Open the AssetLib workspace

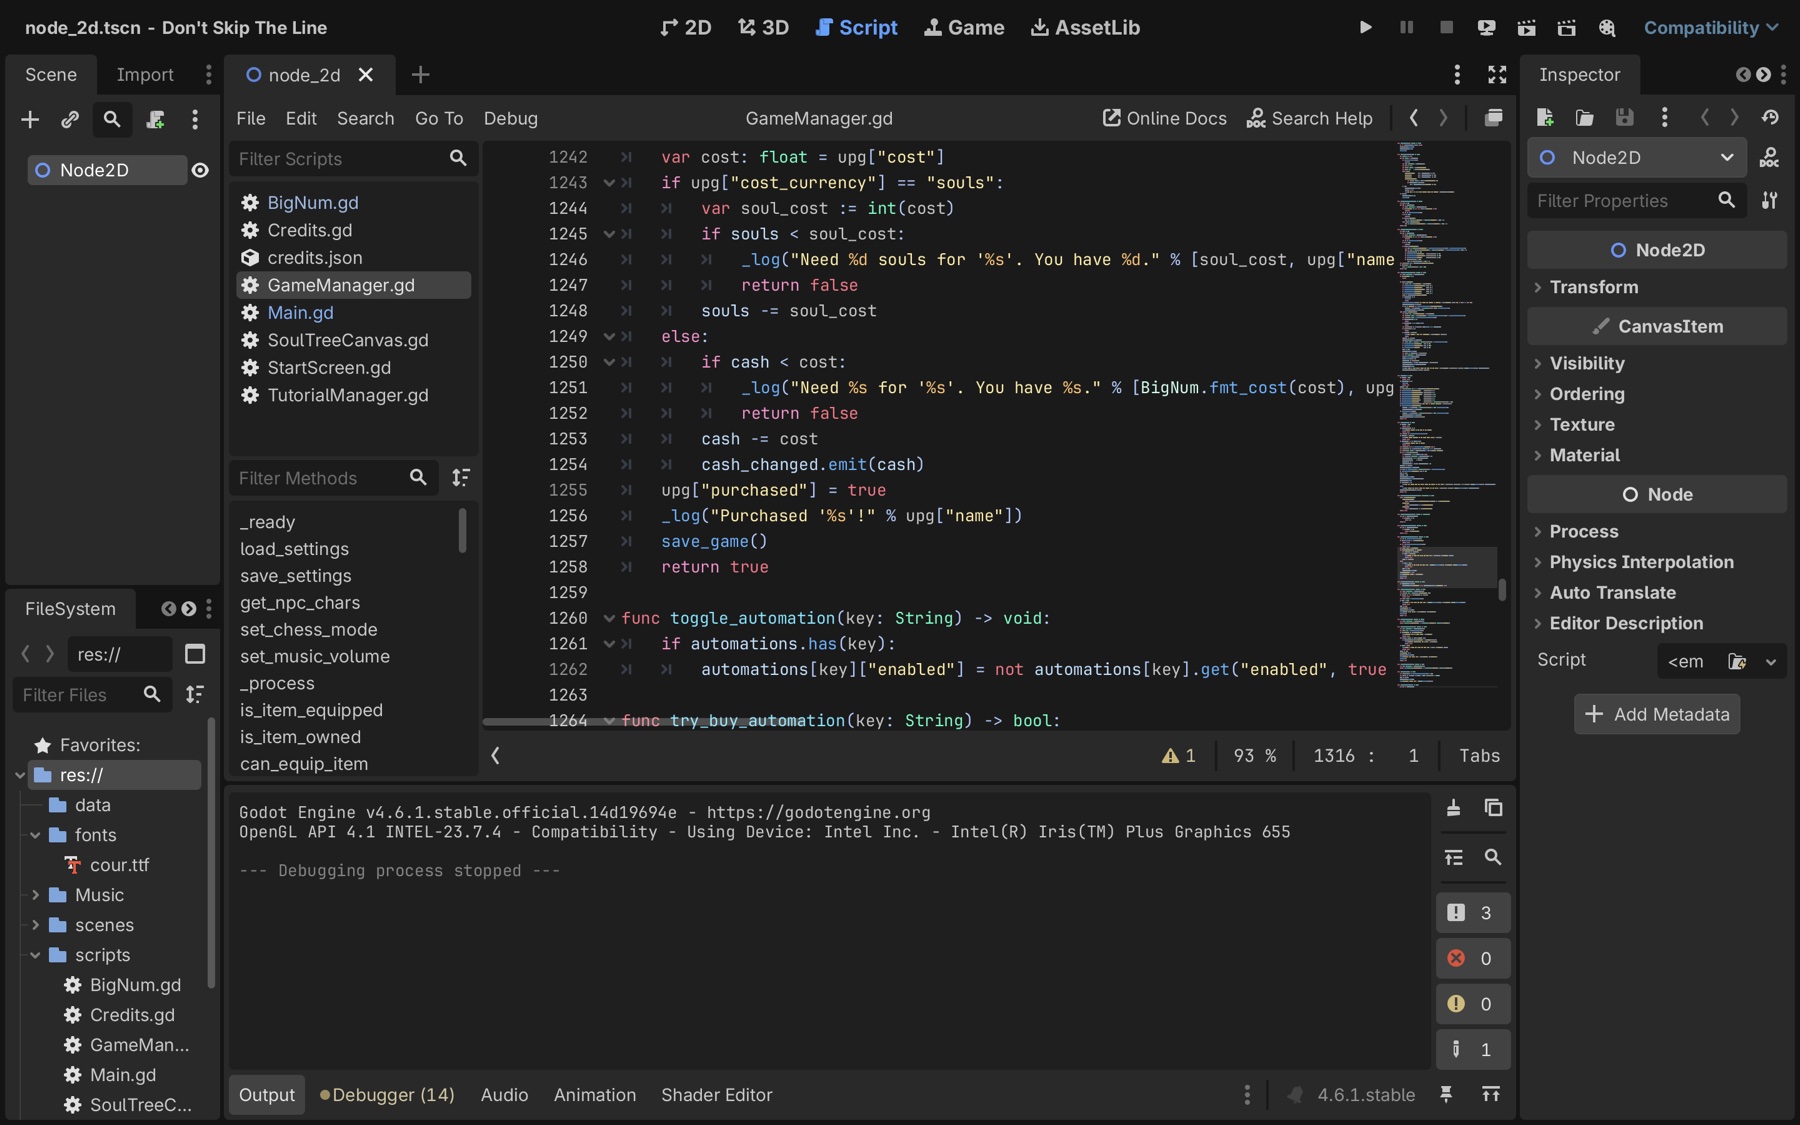(x=1086, y=27)
